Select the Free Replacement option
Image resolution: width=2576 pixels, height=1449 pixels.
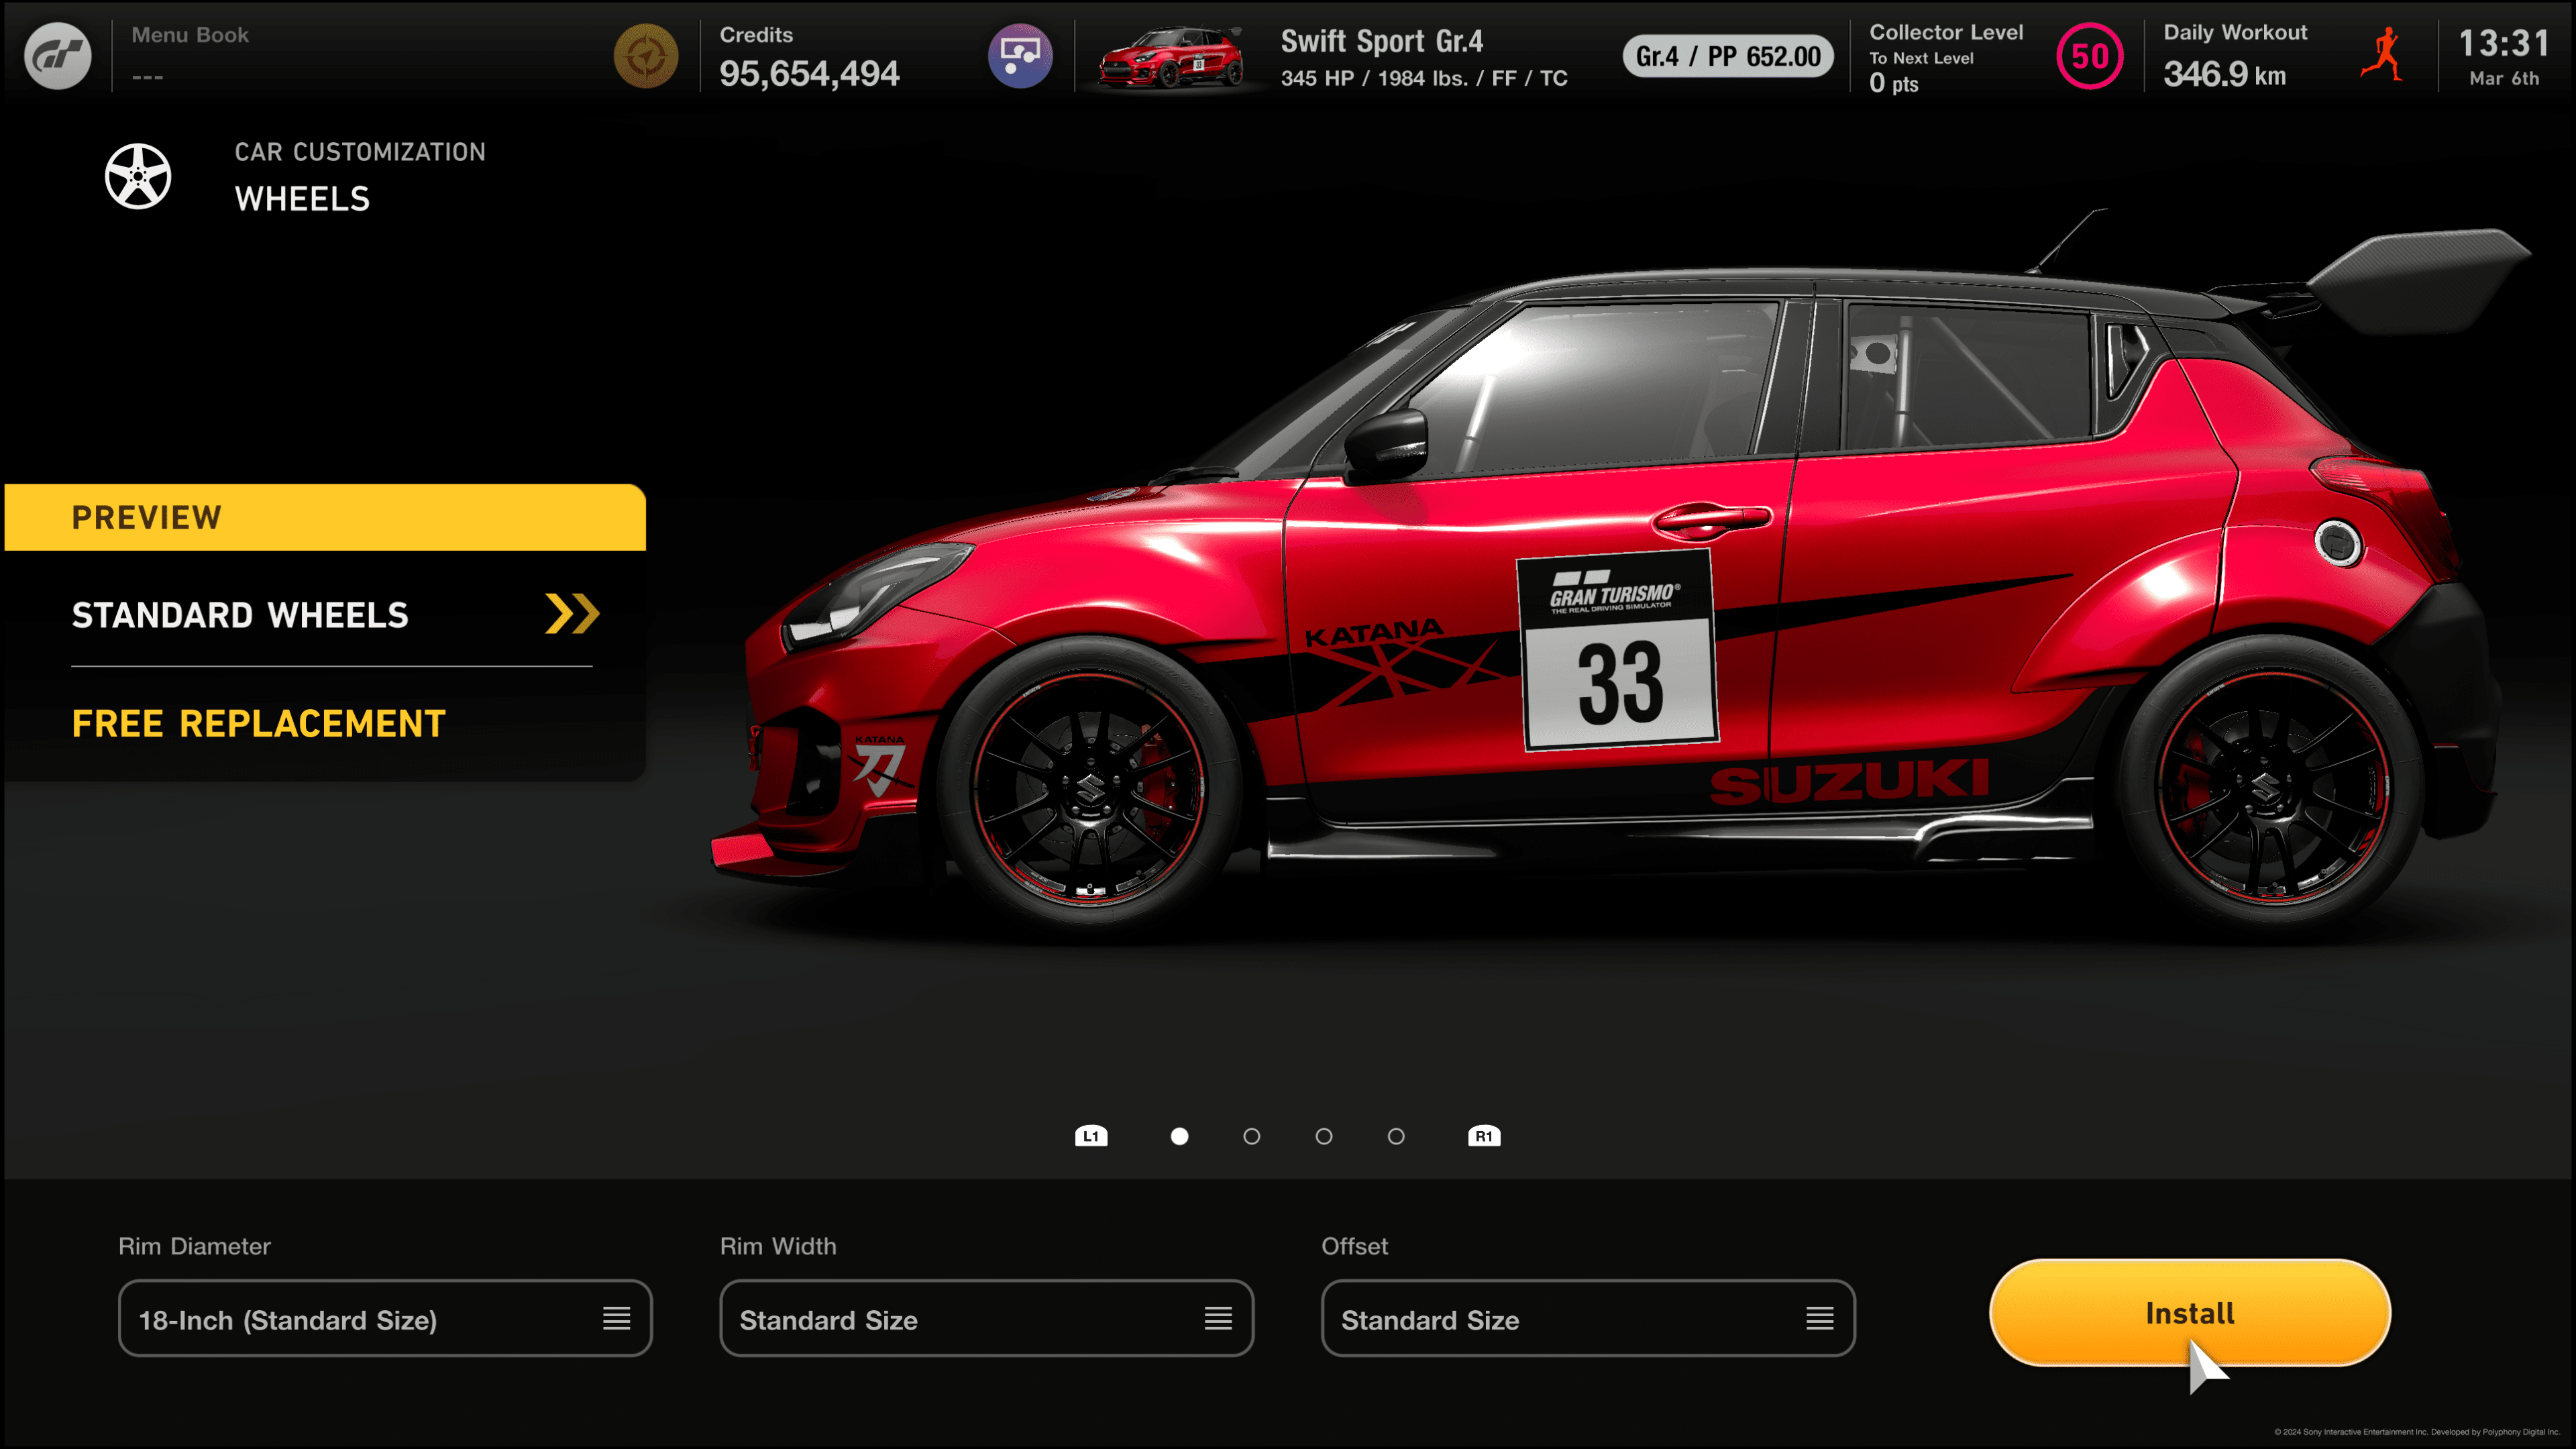(258, 723)
